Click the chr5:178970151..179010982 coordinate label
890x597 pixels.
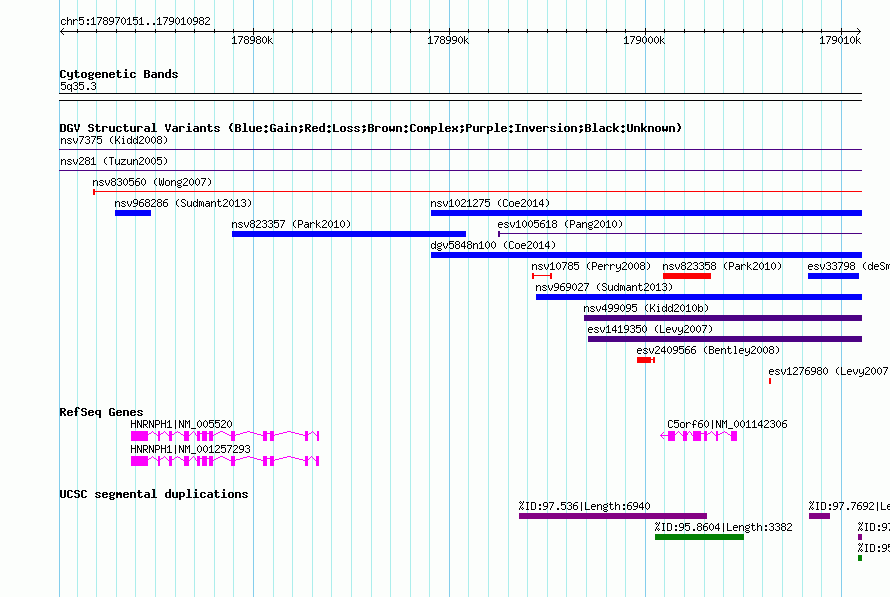click(135, 21)
